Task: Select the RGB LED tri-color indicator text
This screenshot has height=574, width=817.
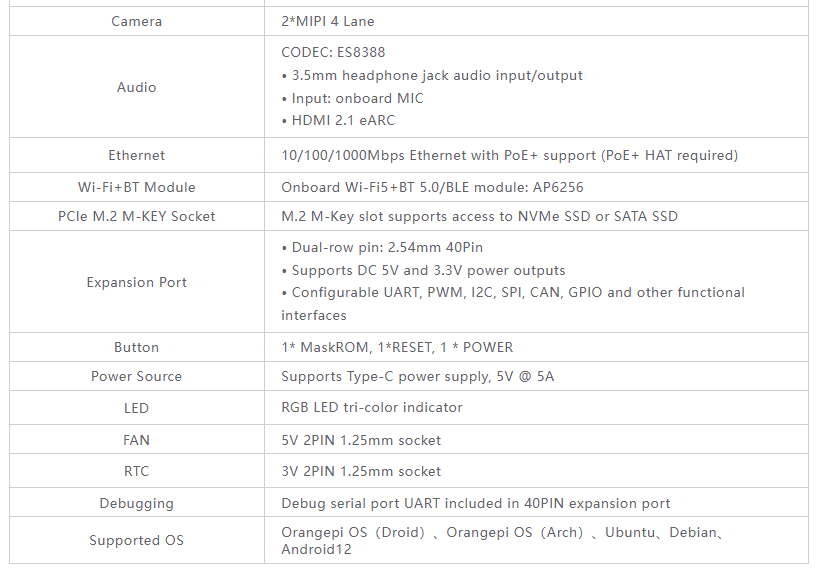Action: tap(372, 407)
